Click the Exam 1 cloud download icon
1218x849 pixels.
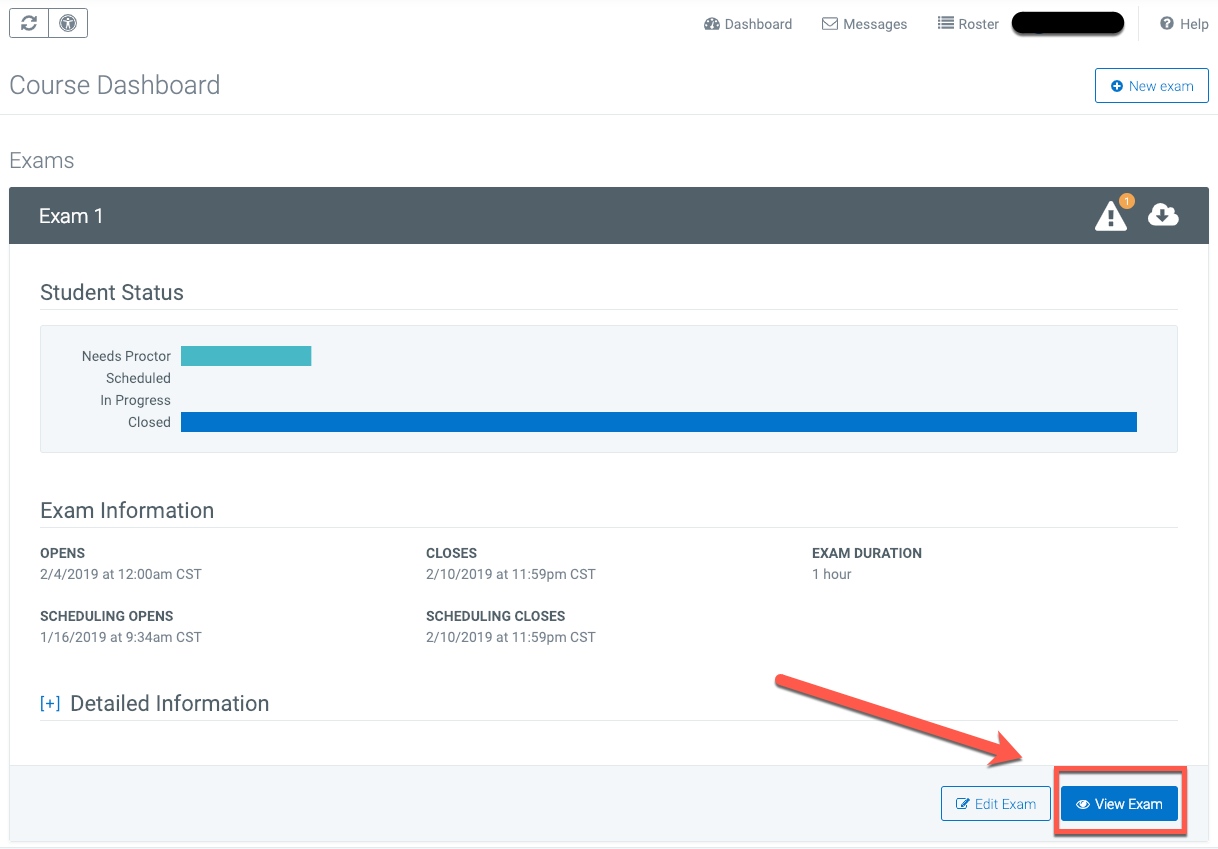[x=1163, y=214]
